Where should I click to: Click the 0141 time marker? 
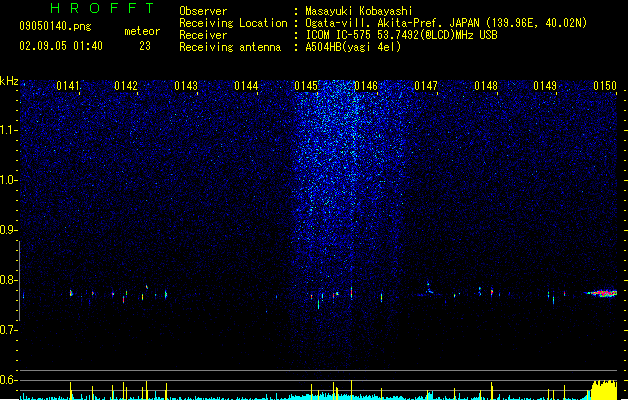click(x=68, y=86)
